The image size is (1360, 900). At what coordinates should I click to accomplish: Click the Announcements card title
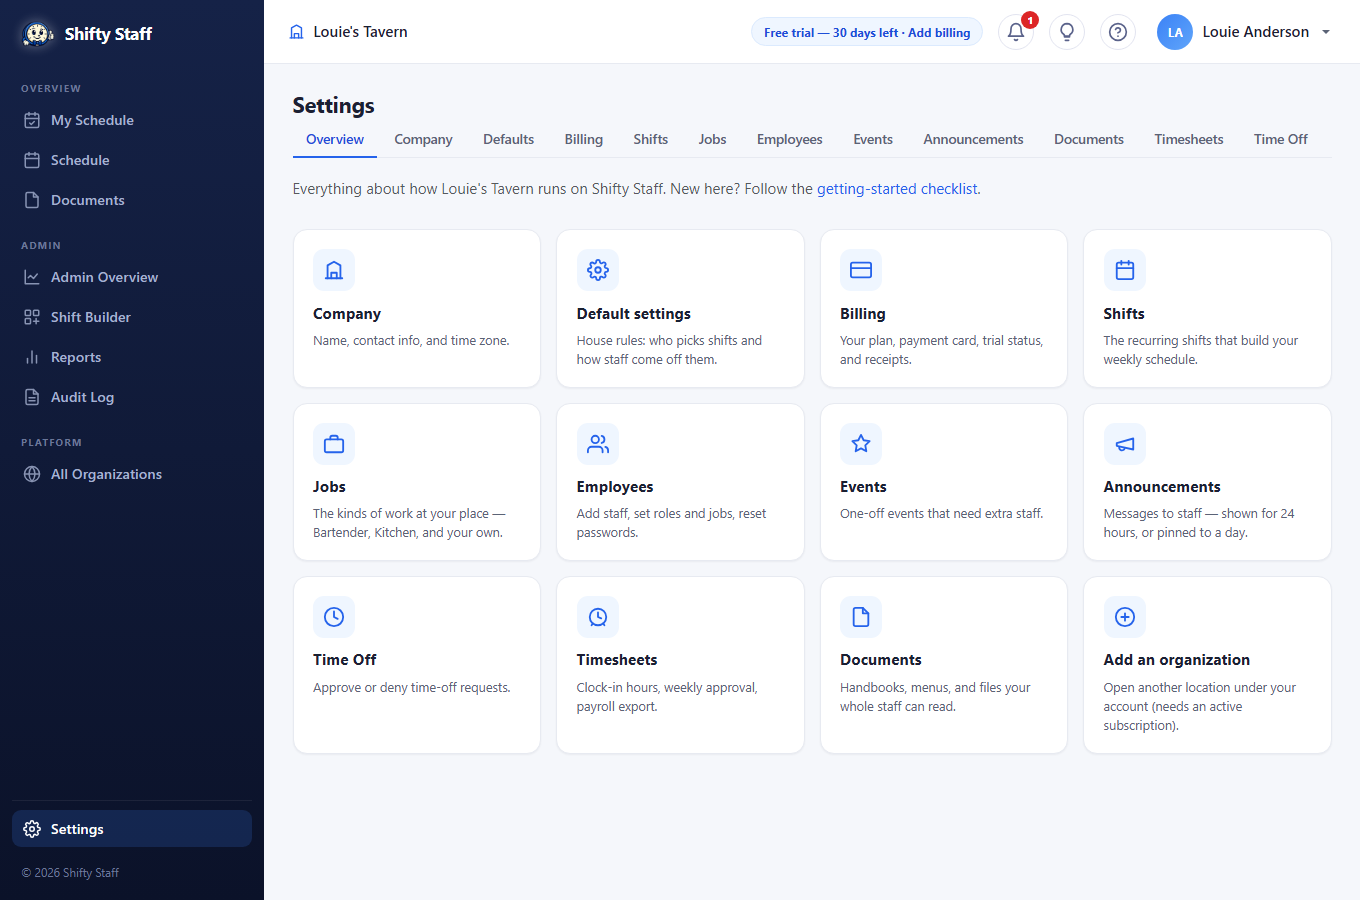point(1162,487)
